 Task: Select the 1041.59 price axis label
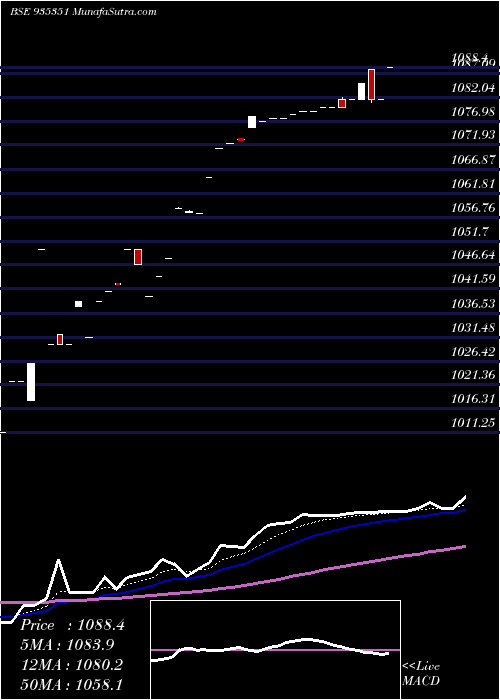click(473, 279)
